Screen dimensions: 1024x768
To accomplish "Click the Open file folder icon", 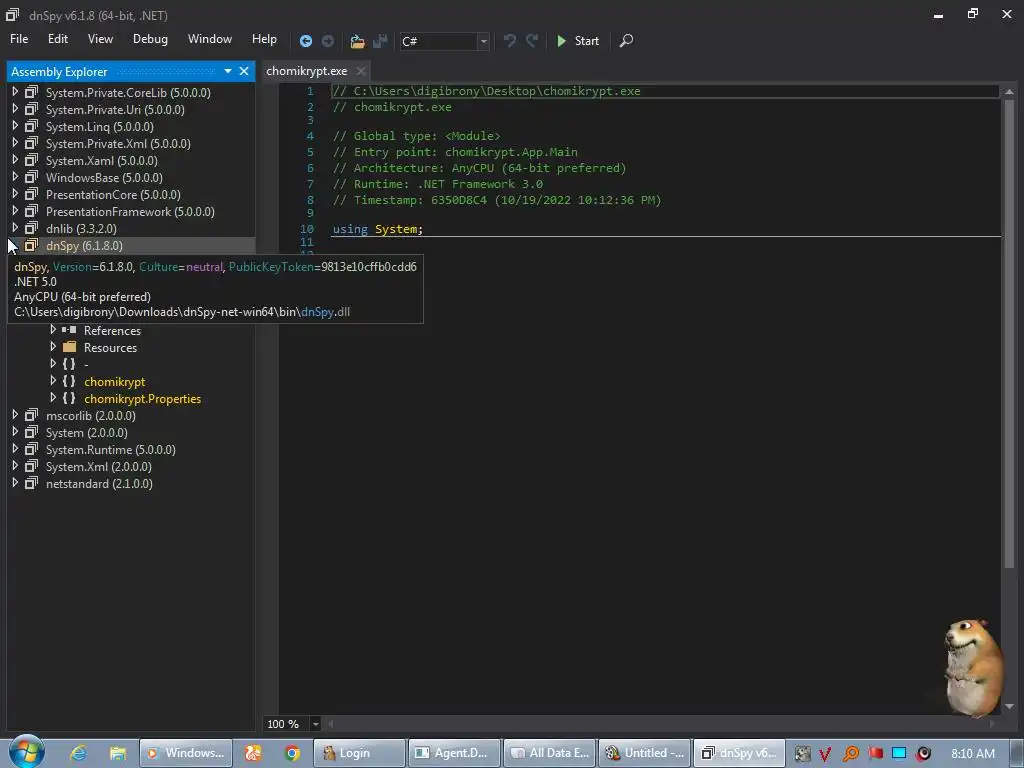I will (x=357, y=41).
